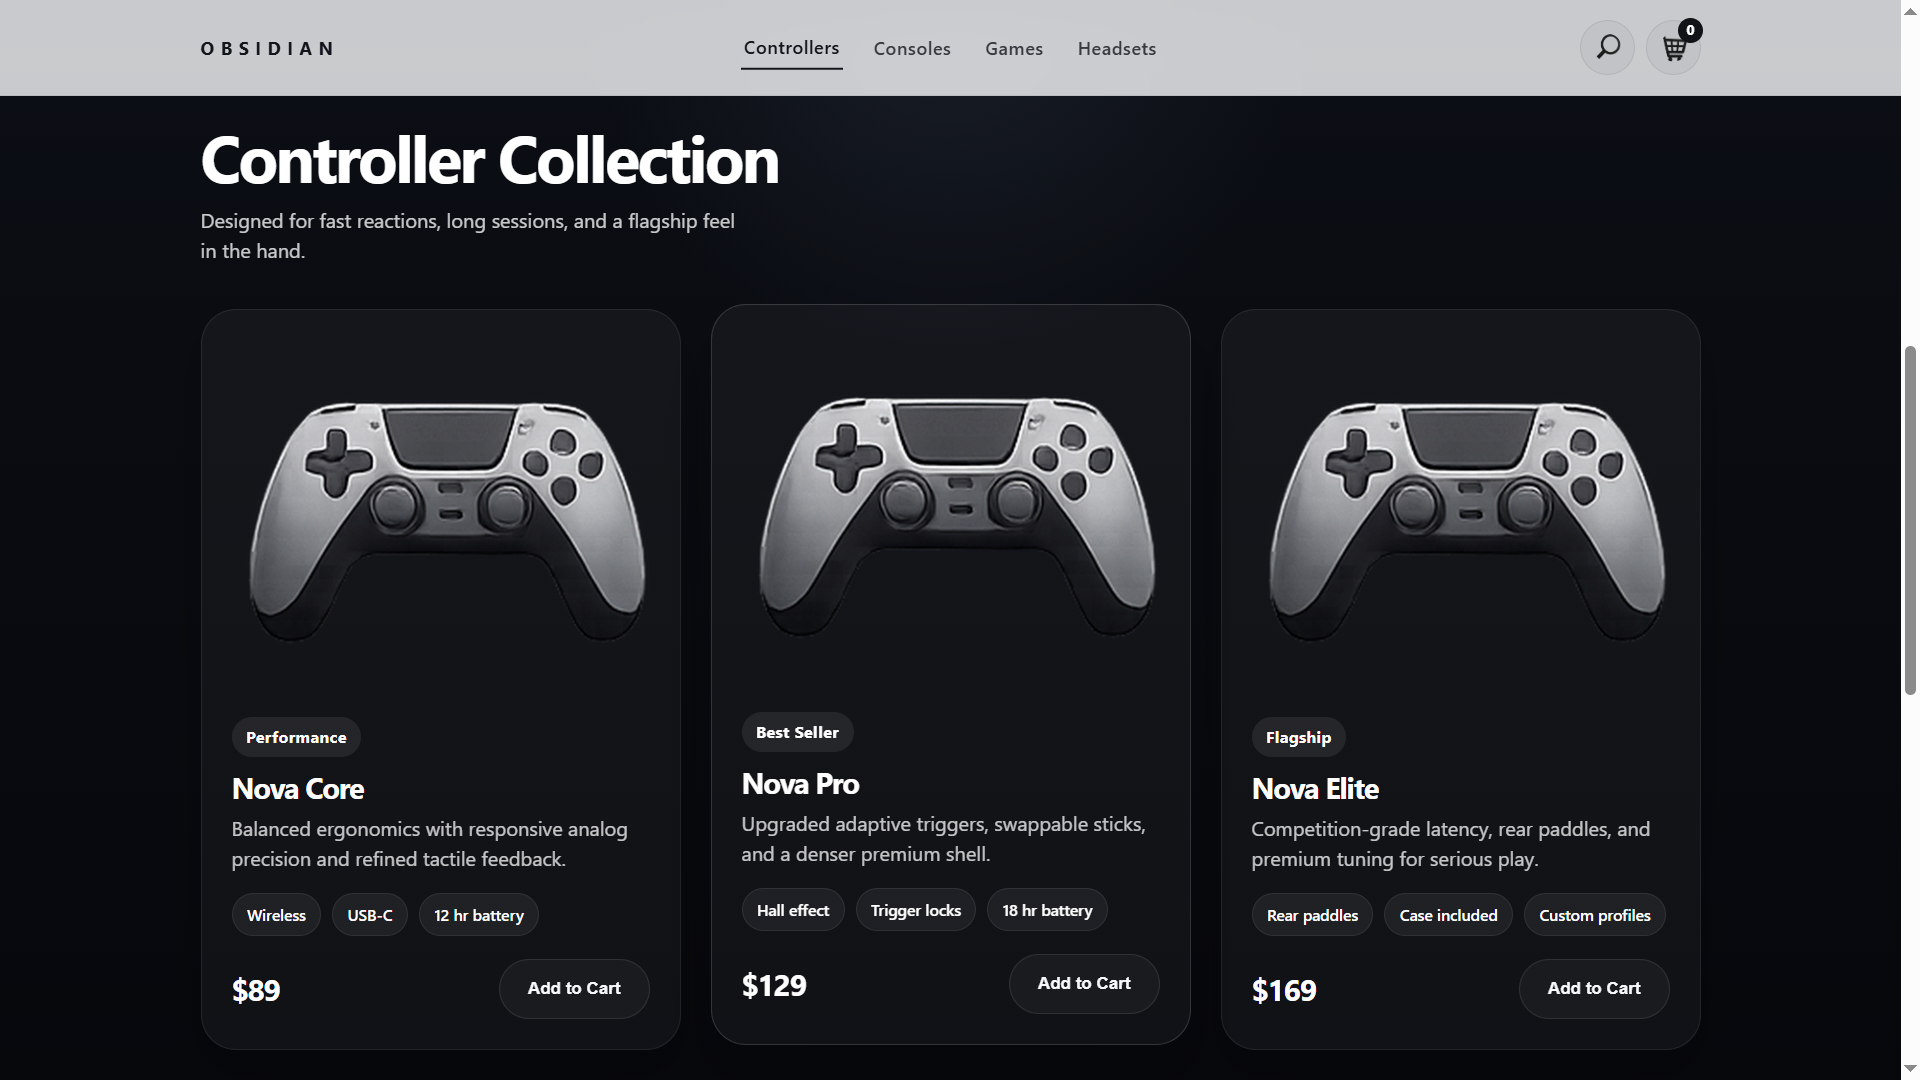The height and width of the screenshot is (1080, 1920).
Task: Add Nova Pro to cart
Action: coord(1083,984)
